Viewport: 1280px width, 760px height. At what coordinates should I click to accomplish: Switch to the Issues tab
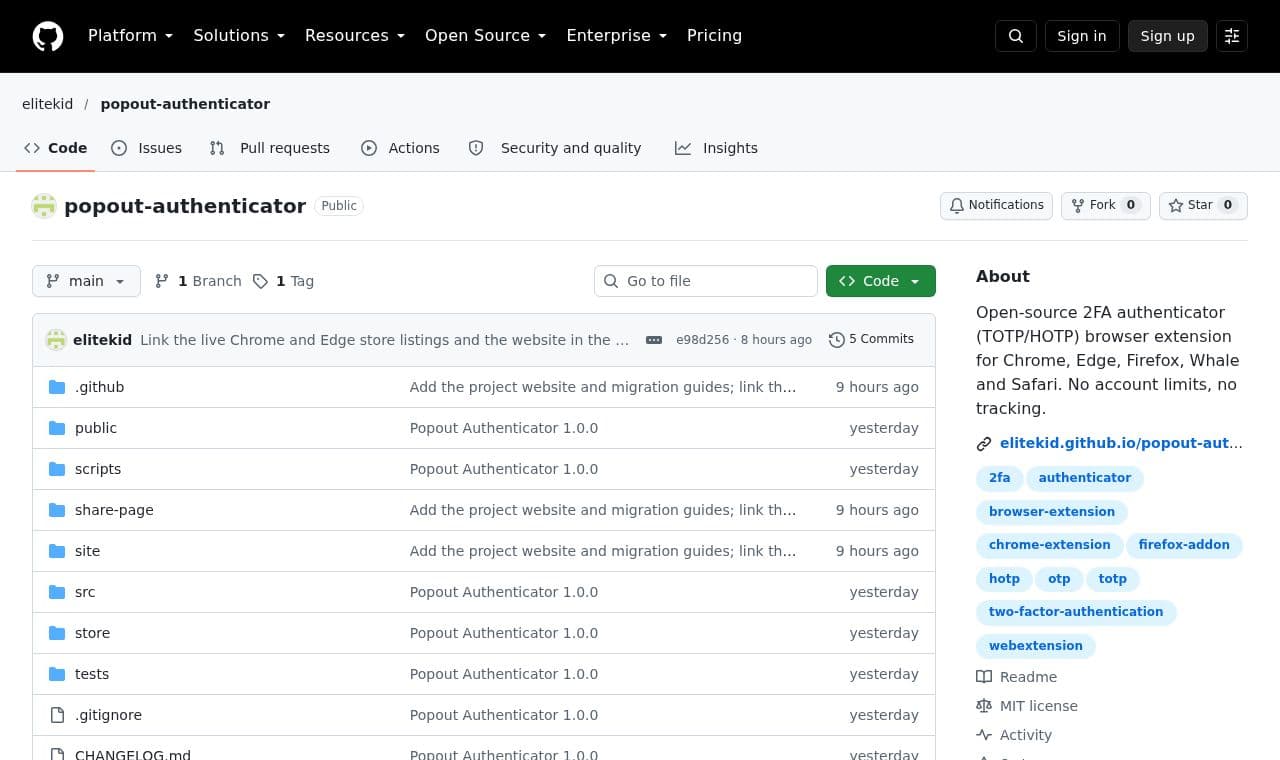(x=147, y=148)
